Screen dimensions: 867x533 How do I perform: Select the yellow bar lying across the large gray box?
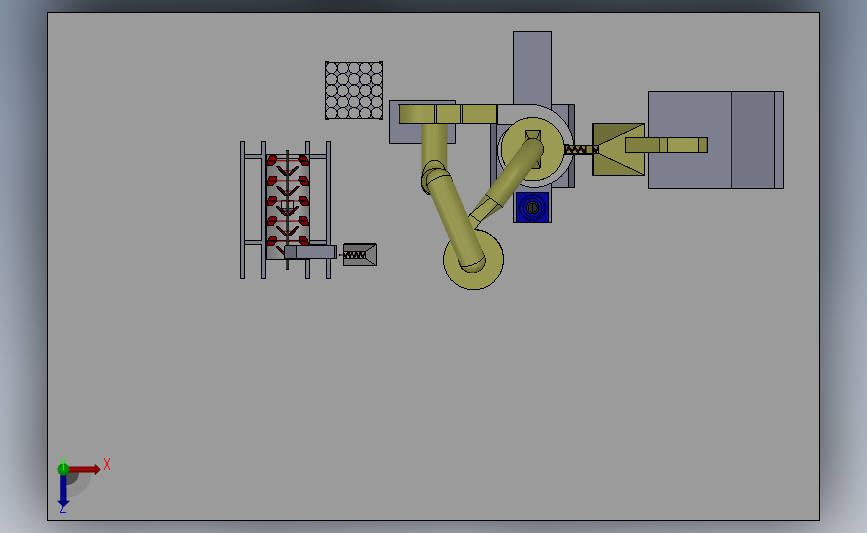(666, 145)
